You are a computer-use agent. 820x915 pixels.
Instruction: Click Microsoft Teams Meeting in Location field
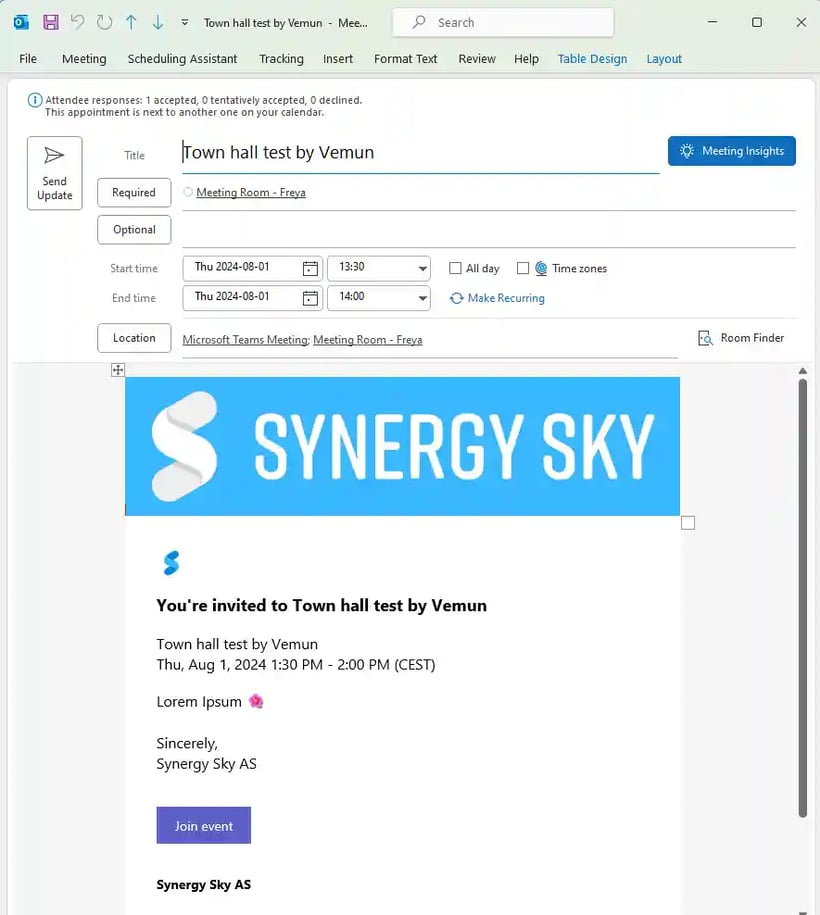pos(245,340)
